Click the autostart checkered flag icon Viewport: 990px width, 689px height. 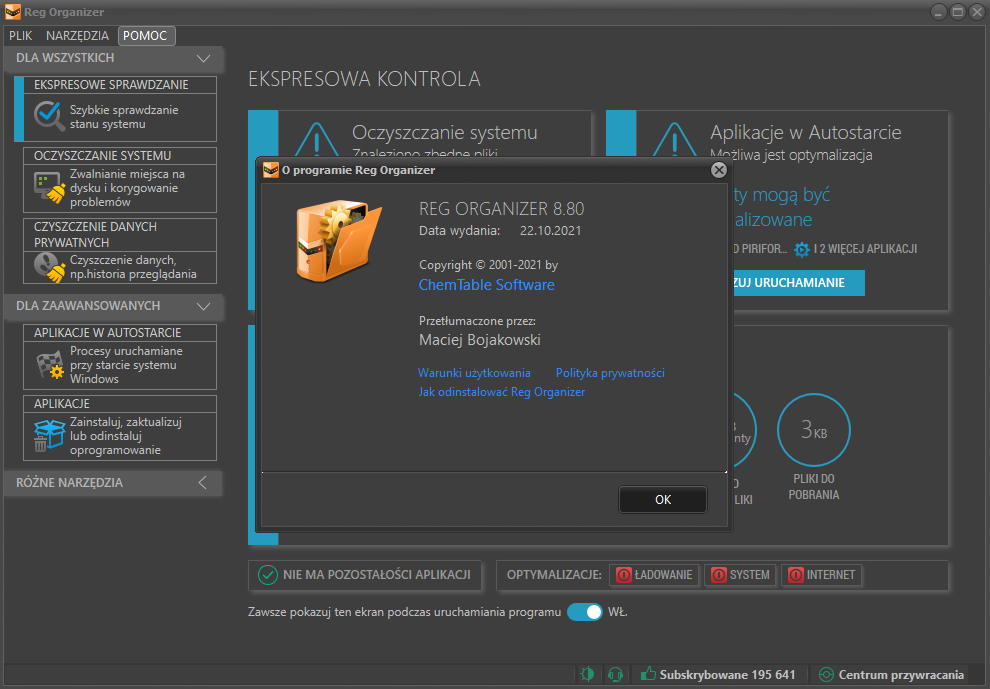(x=49, y=366)
